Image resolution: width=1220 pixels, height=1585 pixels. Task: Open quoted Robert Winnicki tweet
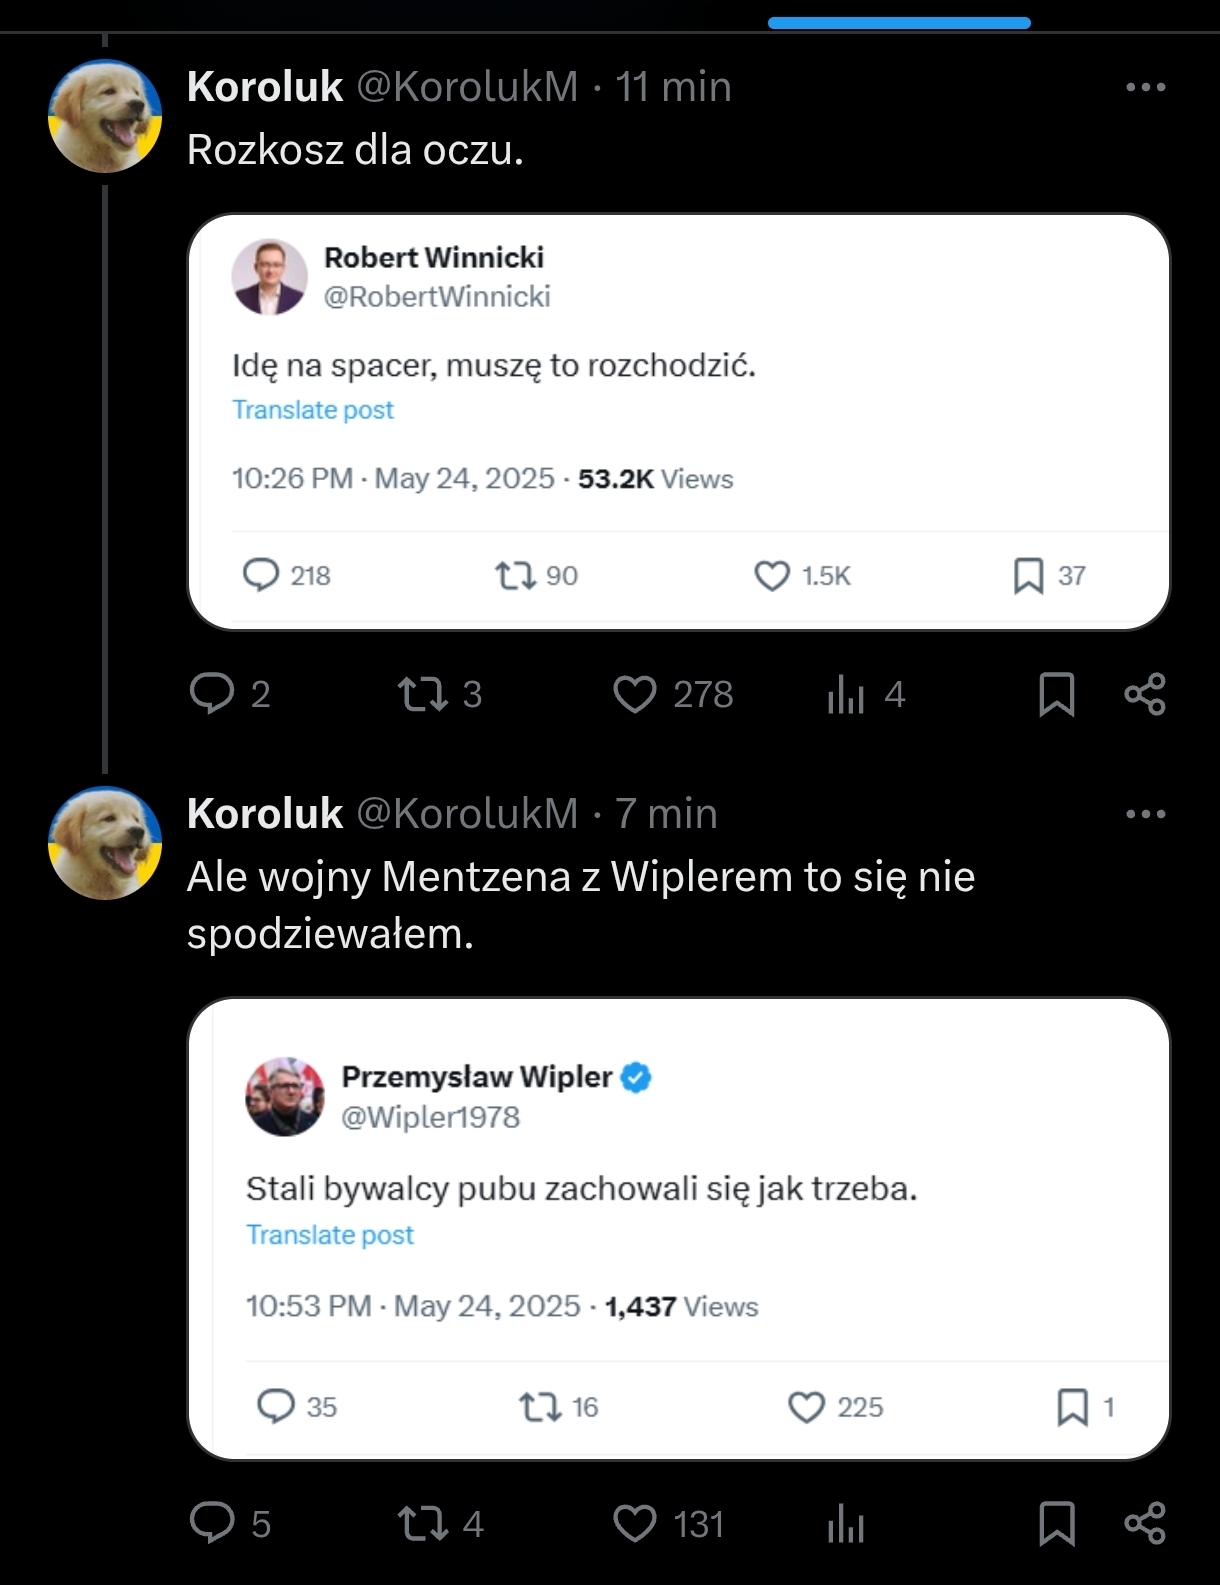click(678, 420)
